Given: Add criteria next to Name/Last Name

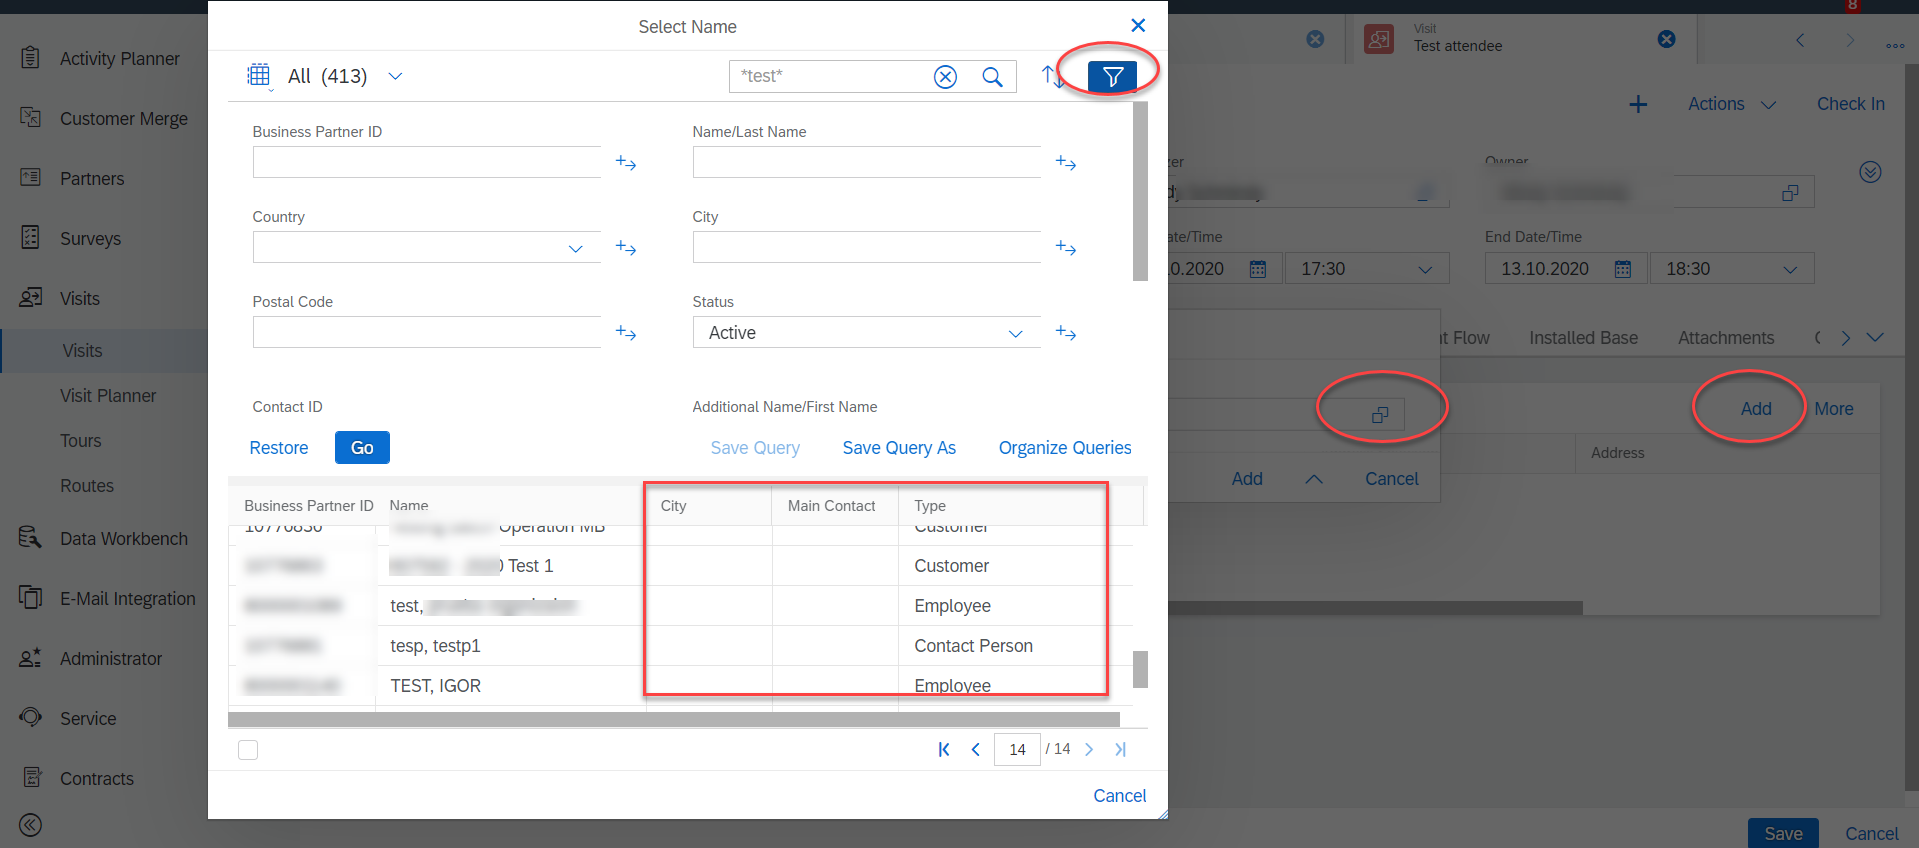Looking at the screenshot, I should coord(1066,163).
